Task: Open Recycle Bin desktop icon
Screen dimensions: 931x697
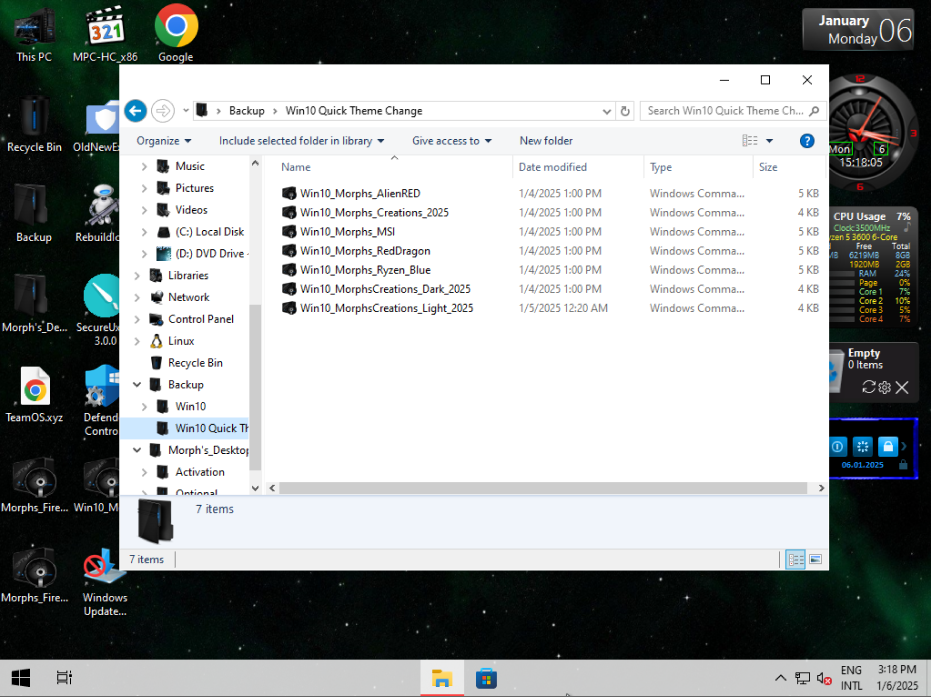Action: [34, 123]
